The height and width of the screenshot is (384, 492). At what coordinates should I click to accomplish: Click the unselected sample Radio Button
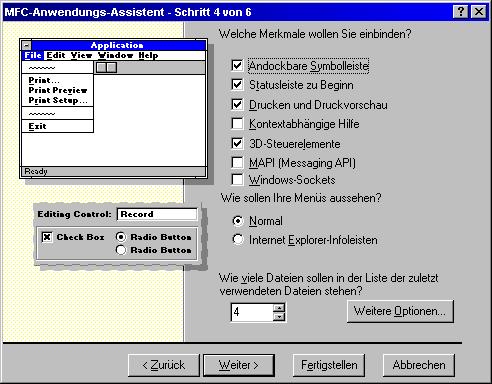pyautogui.click(x=154, y=250)
